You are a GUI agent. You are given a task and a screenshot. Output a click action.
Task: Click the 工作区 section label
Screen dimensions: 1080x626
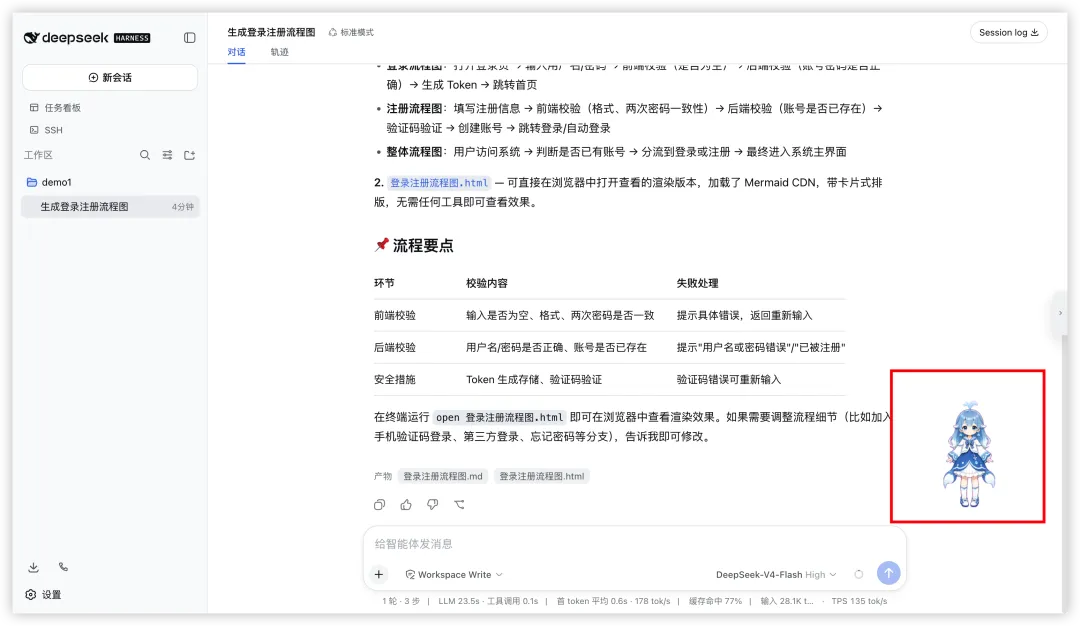point(38,156)
